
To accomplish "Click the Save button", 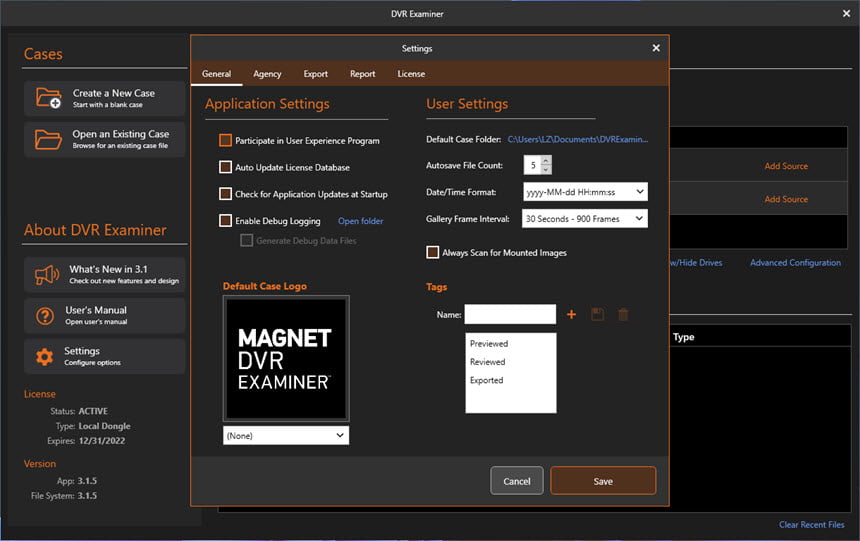I will 603,481.
